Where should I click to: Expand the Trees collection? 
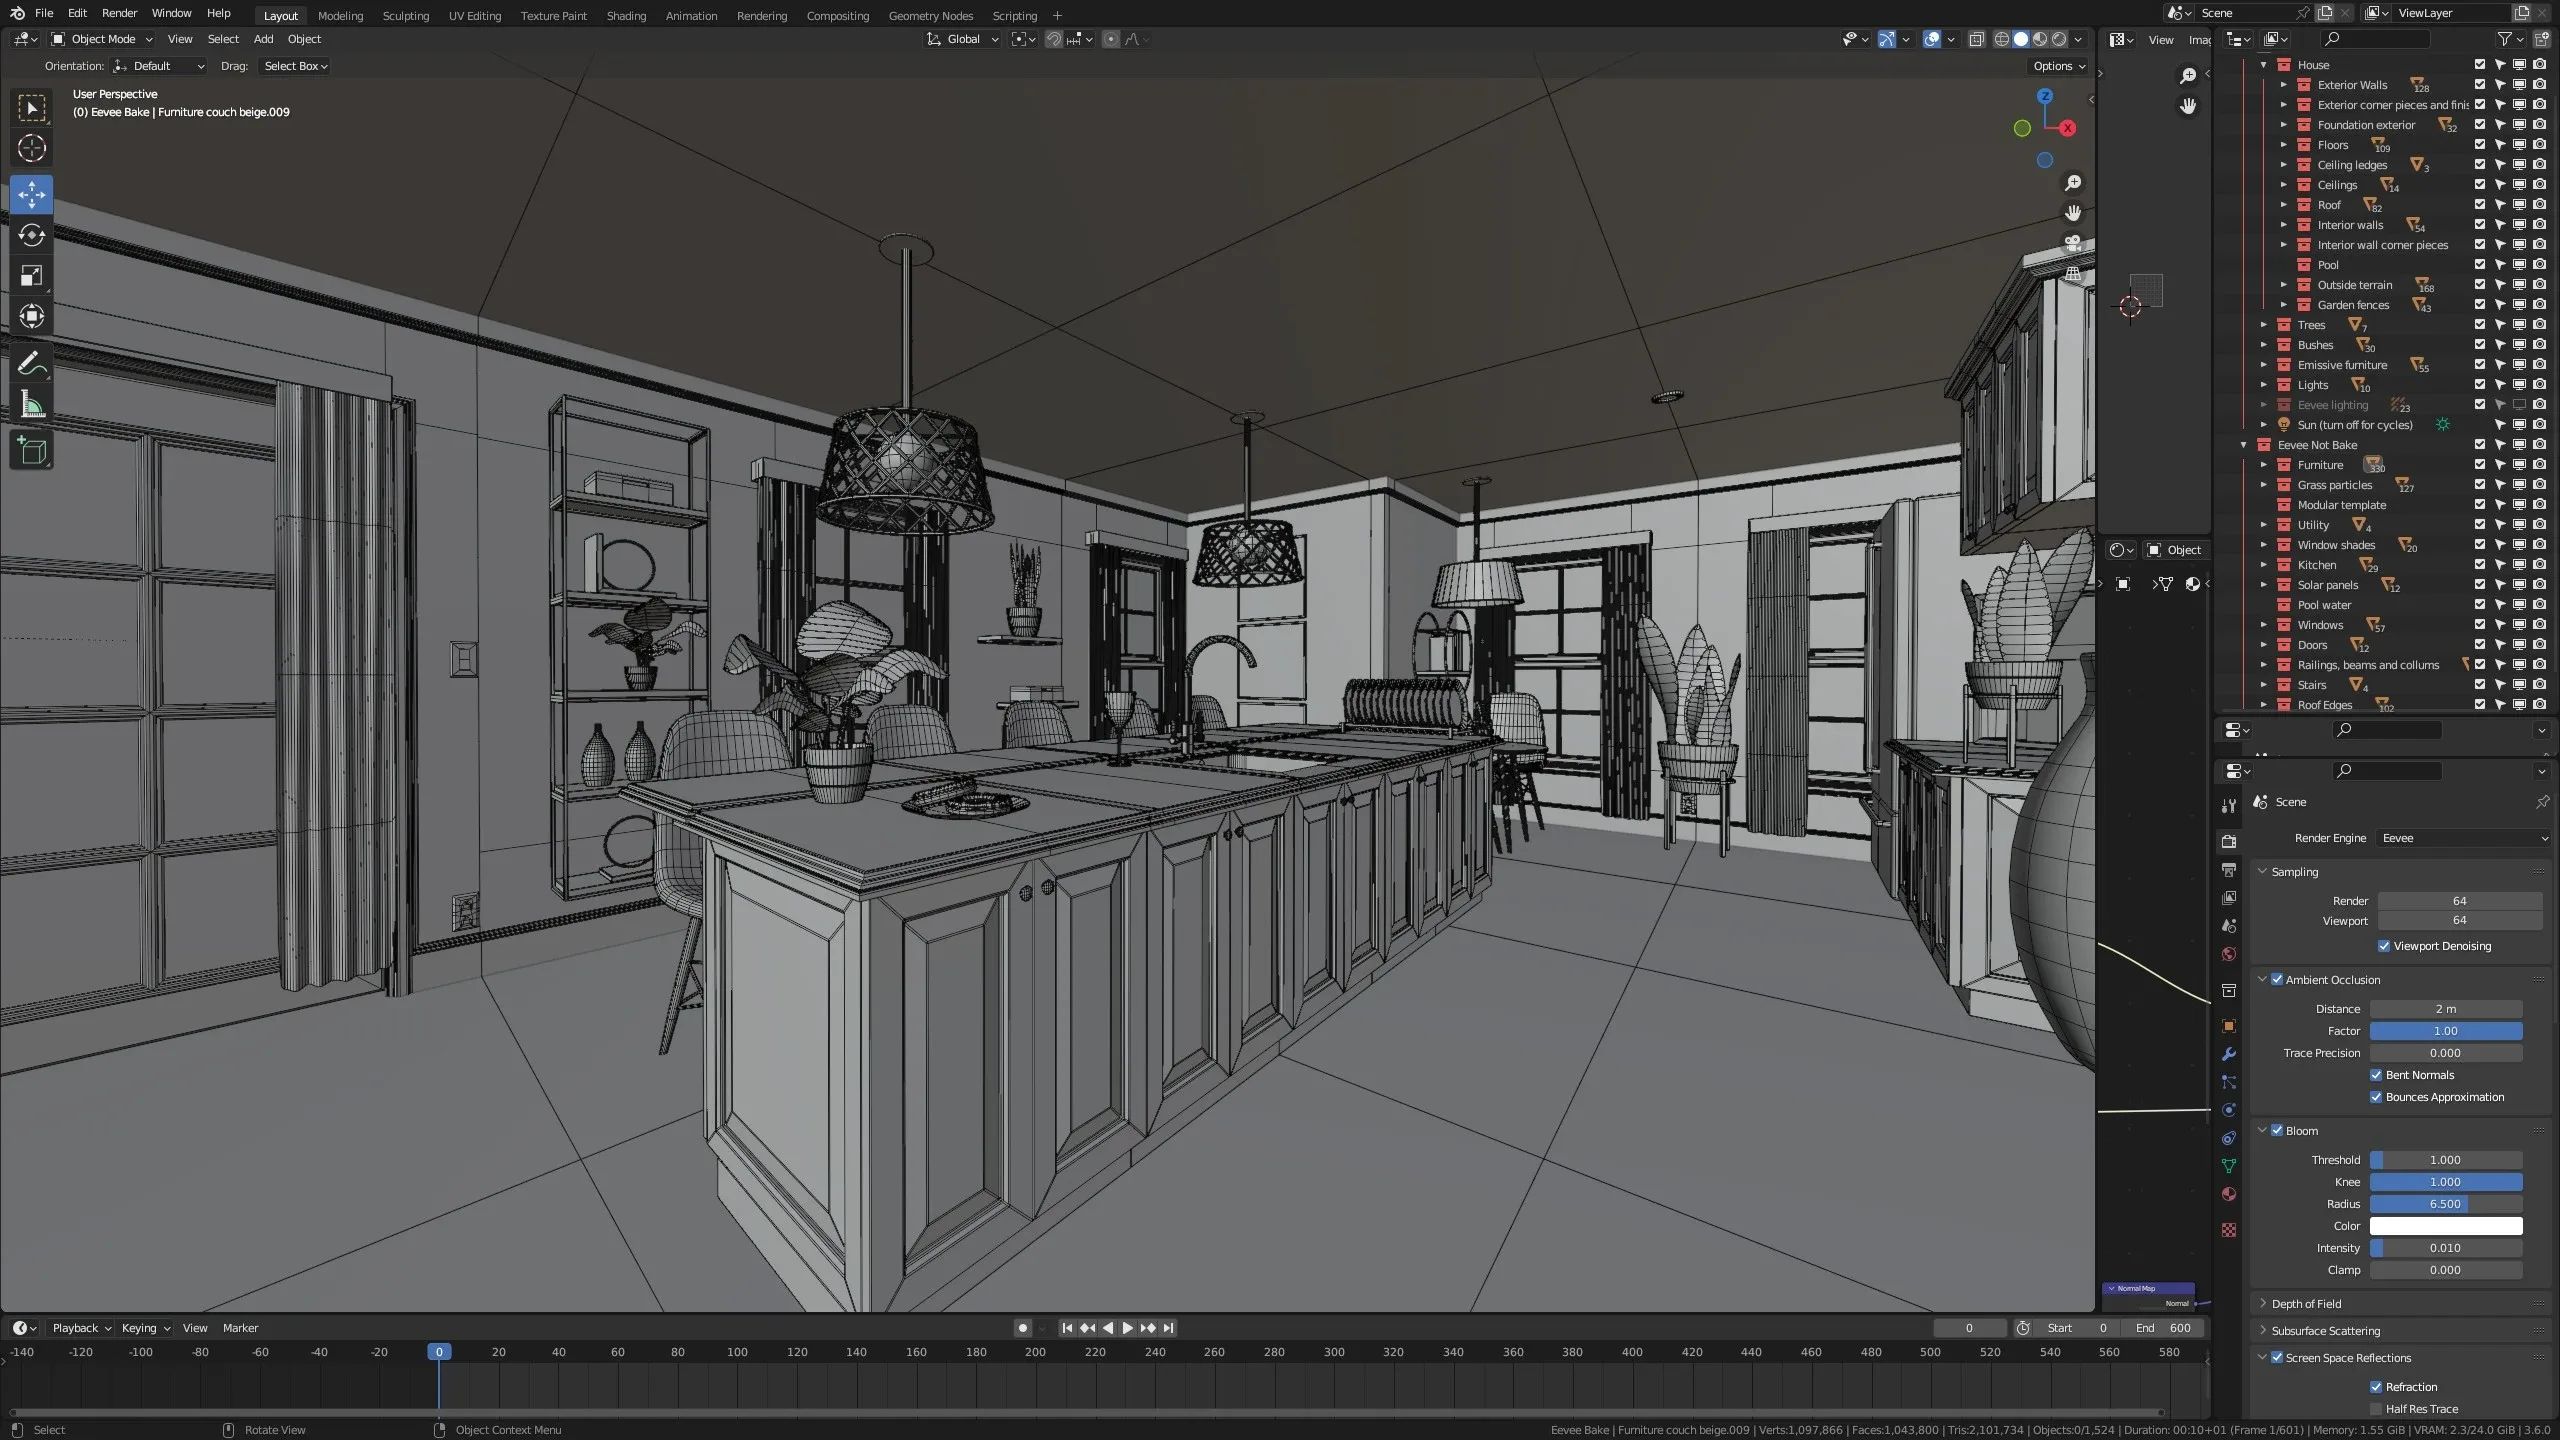(x=2263, y=324)
